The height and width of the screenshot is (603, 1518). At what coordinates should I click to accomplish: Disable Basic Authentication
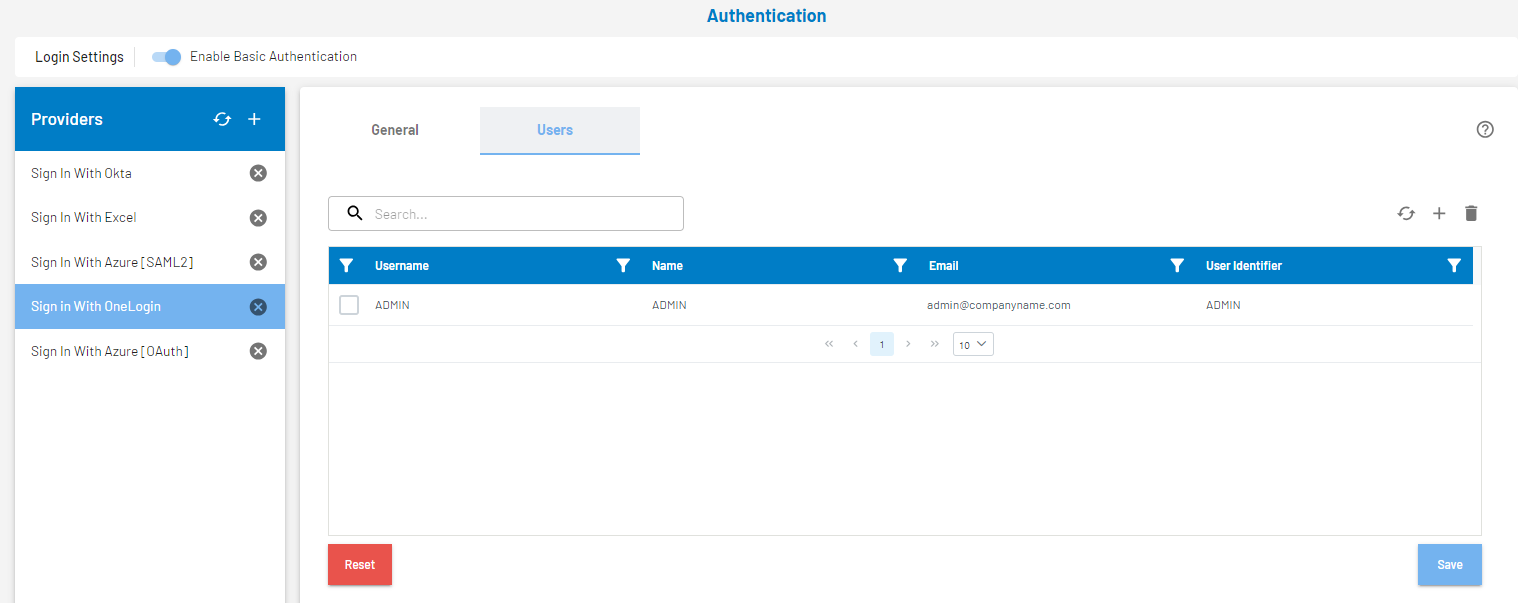coord(166,57)
